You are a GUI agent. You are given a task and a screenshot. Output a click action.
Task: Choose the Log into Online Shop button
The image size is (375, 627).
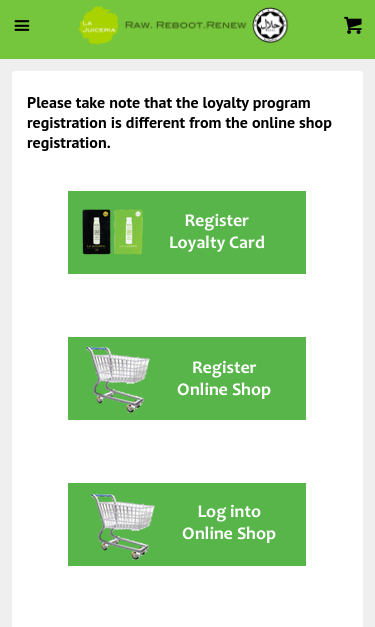coord(187,524)
